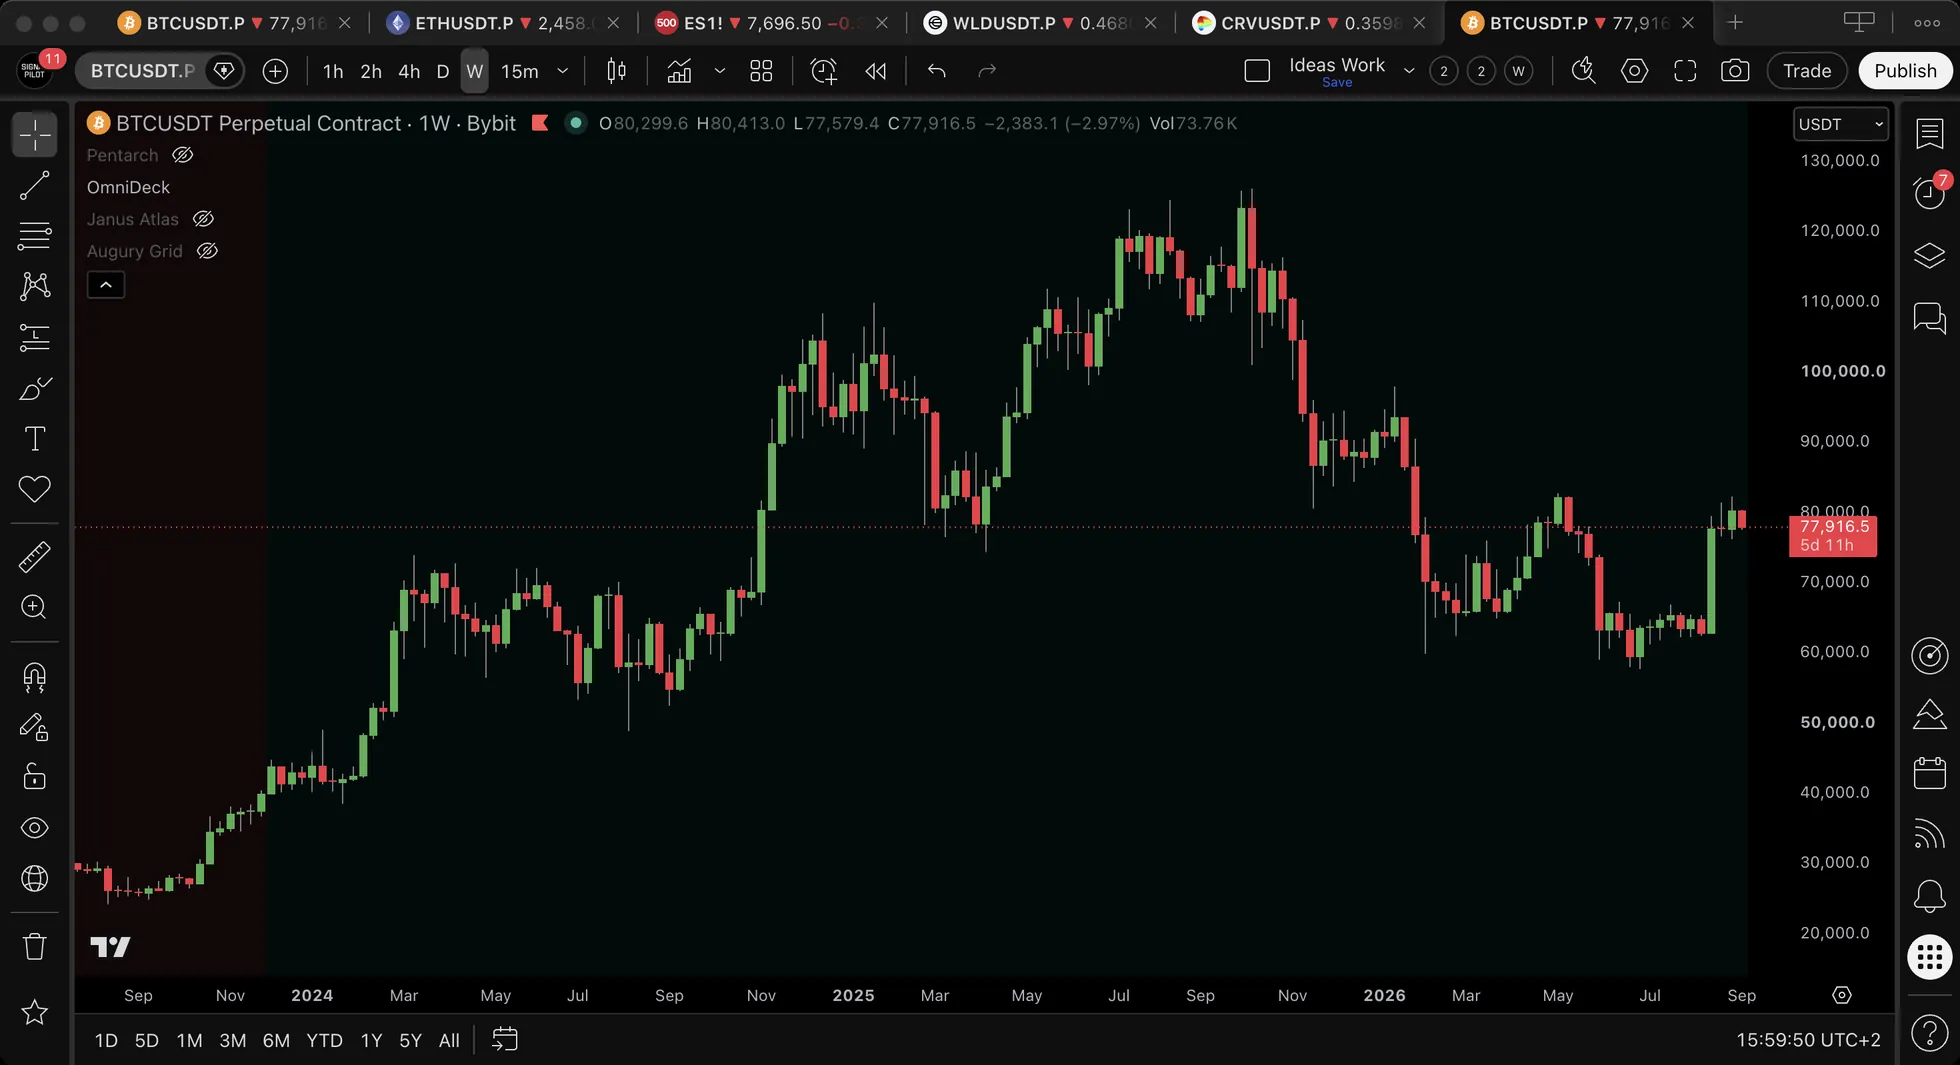Image resolution: width=1960 pixels, height=1065 pixels.
Task: Open the watchlist panel icon
Action: pyautogui.click(x=1929, y=133)
